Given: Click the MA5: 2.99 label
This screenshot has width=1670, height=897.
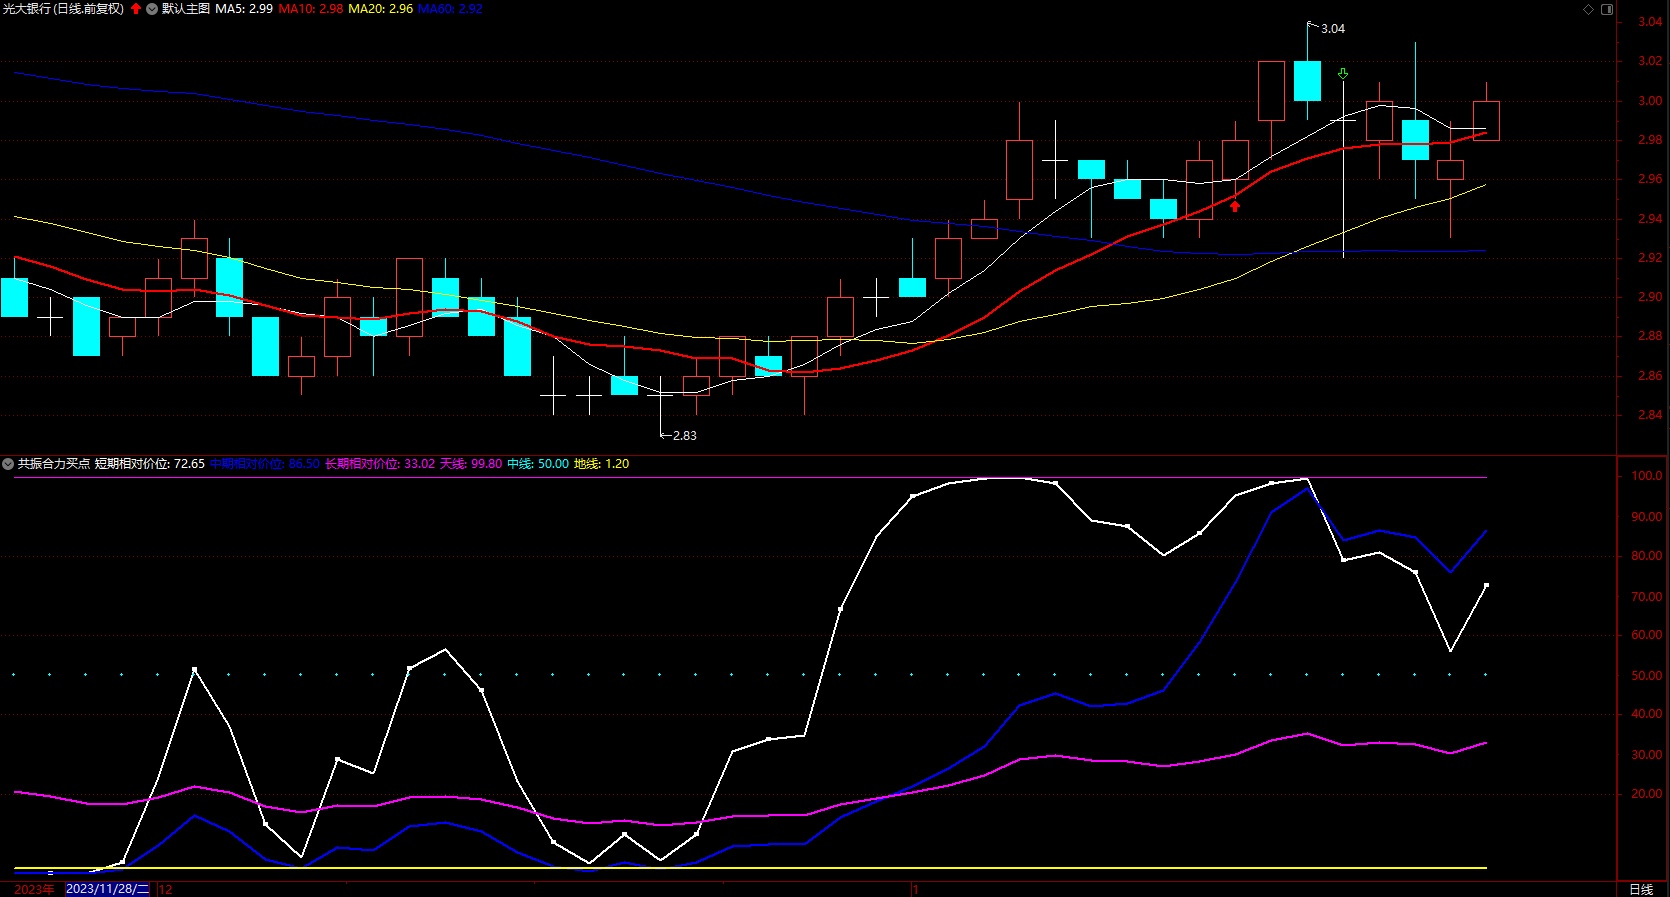Looking at the screenshot, I should pos(244,9).
